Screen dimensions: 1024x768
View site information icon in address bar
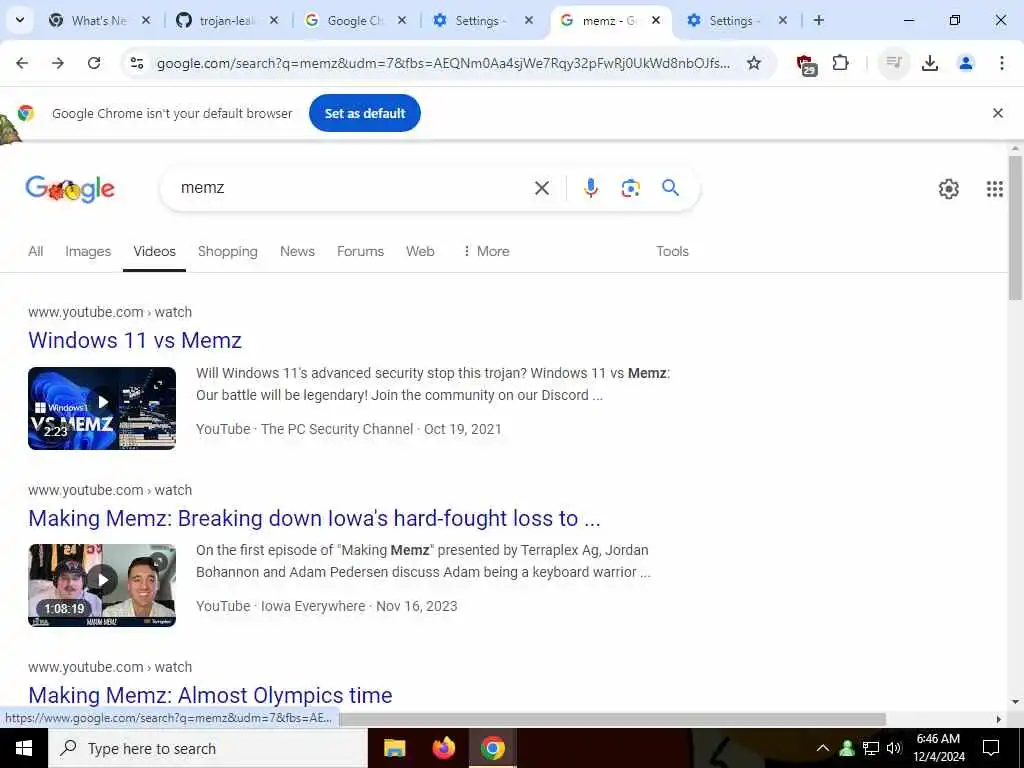(136, 63)
